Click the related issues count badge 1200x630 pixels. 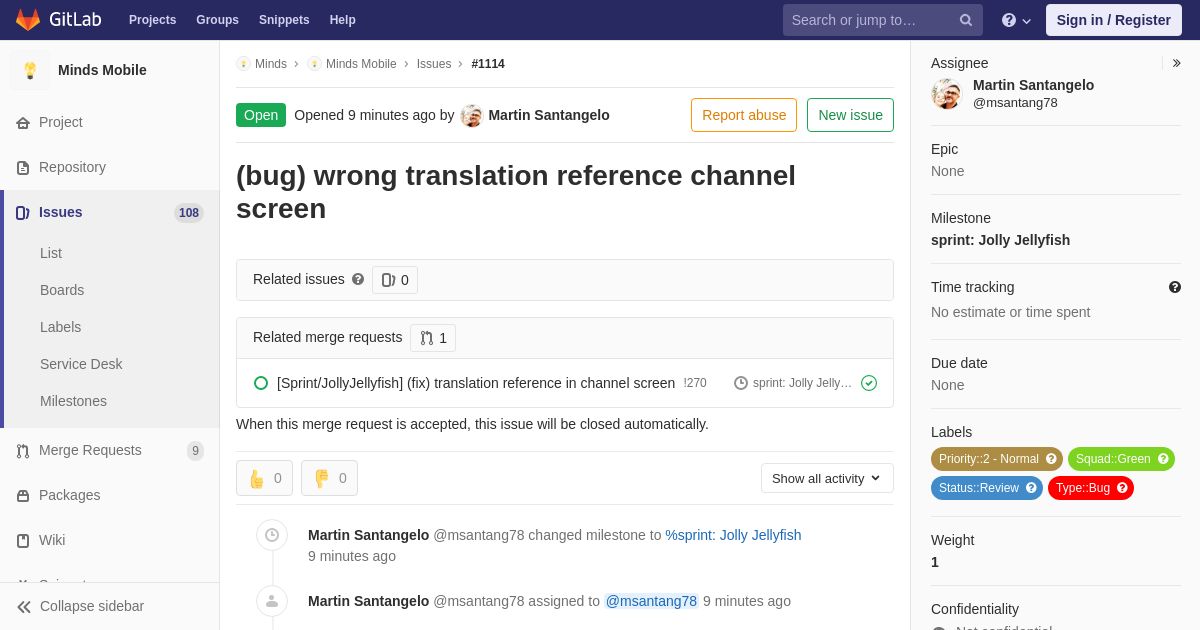[395, 280]
